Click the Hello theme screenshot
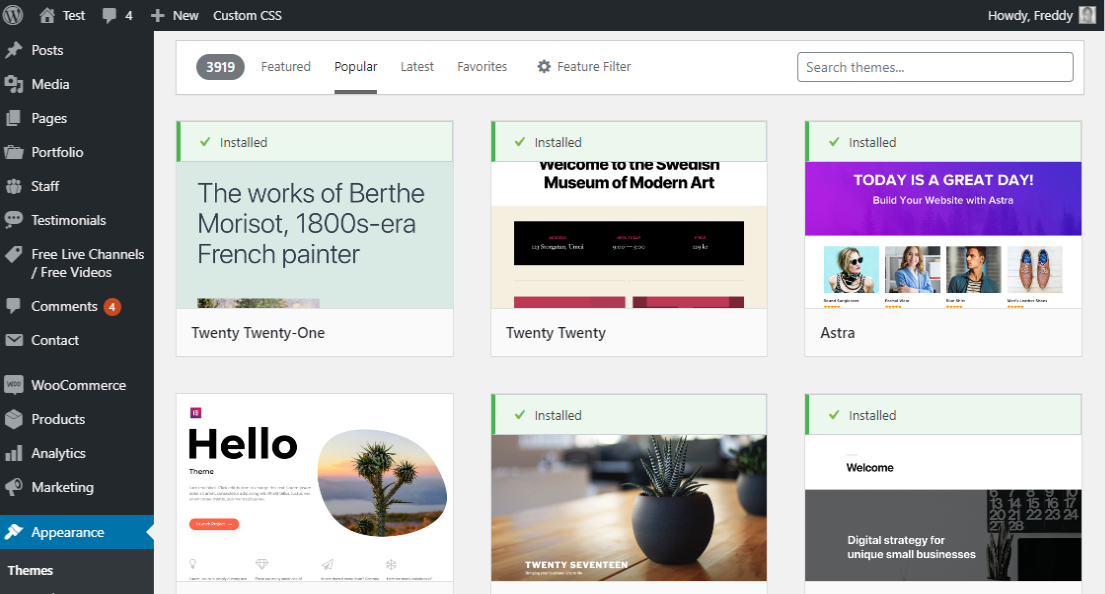Screen dimensions: 1105x594 [314, 488]
